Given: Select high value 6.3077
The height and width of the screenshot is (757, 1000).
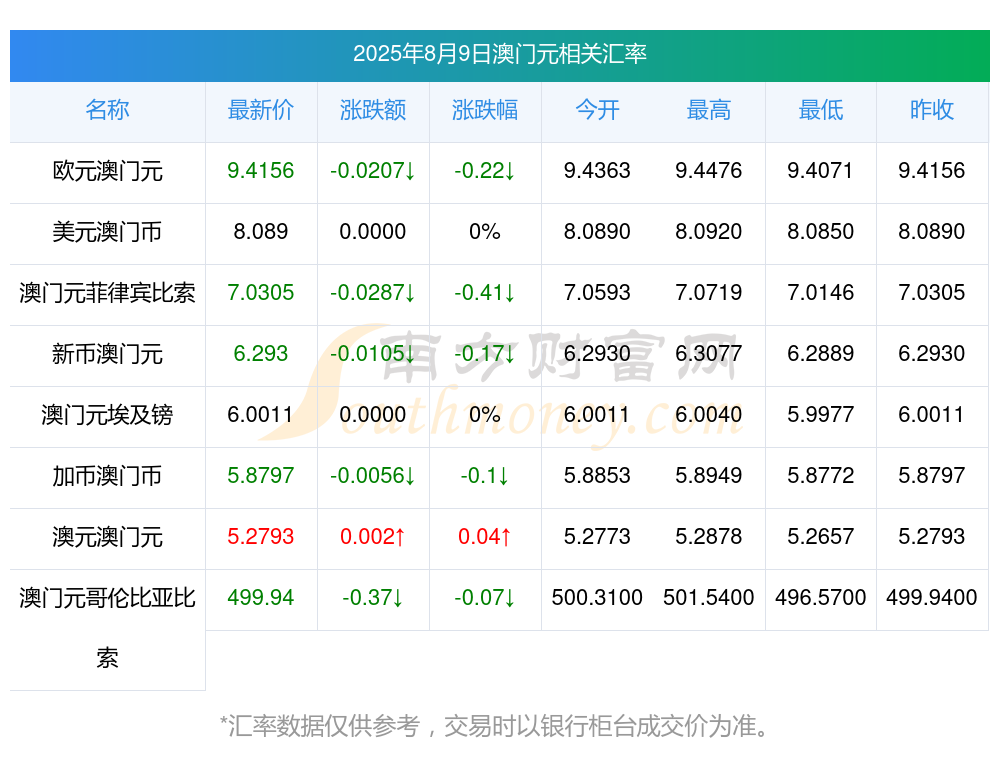Looking at the screenshot, I should point(709,353).
